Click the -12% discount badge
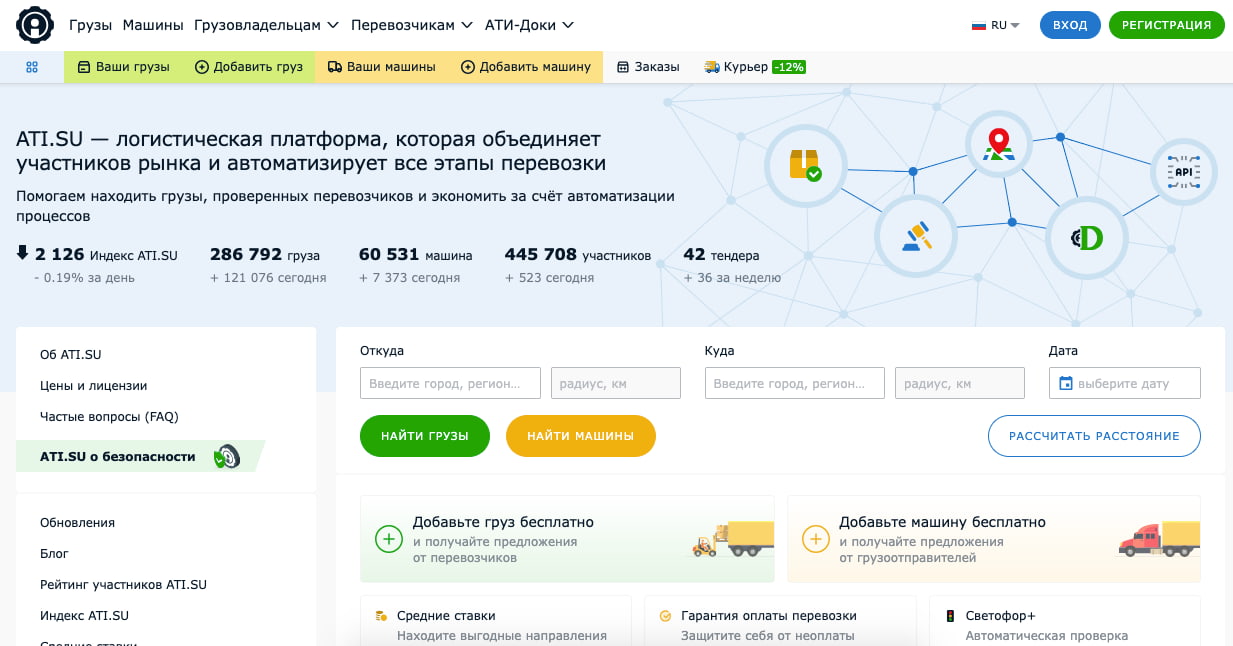1233x646 pixels. (789, 67)
